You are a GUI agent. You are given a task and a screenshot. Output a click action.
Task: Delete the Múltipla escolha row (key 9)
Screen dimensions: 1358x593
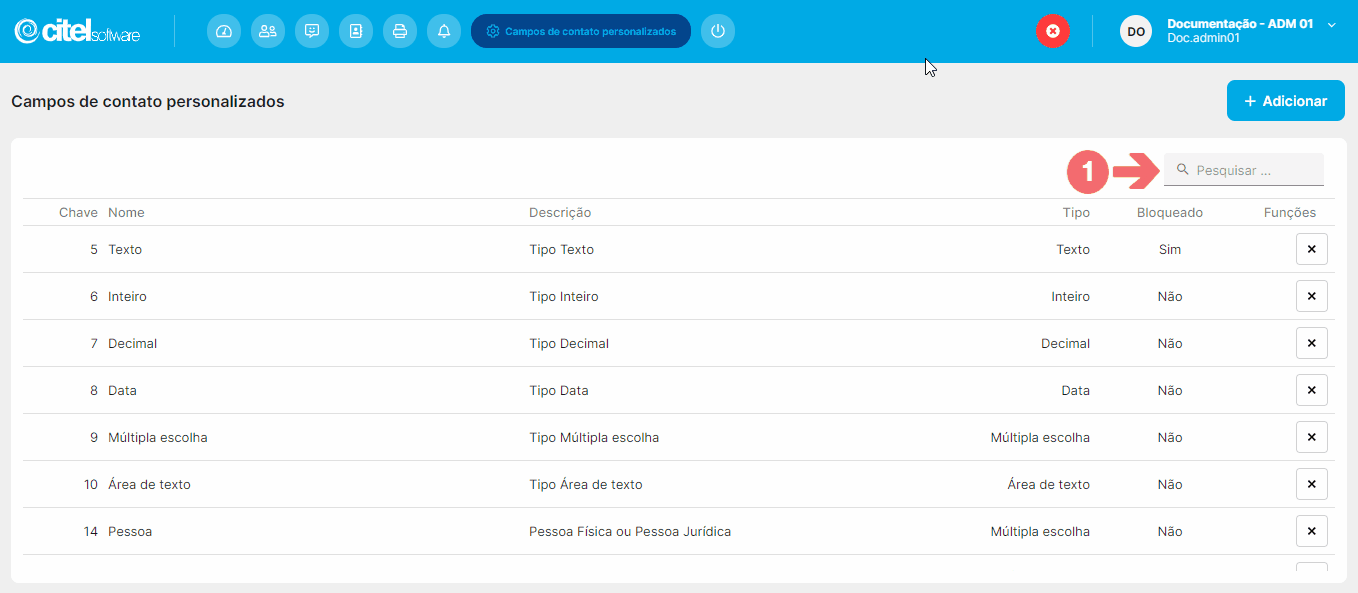coord(1312,437)
